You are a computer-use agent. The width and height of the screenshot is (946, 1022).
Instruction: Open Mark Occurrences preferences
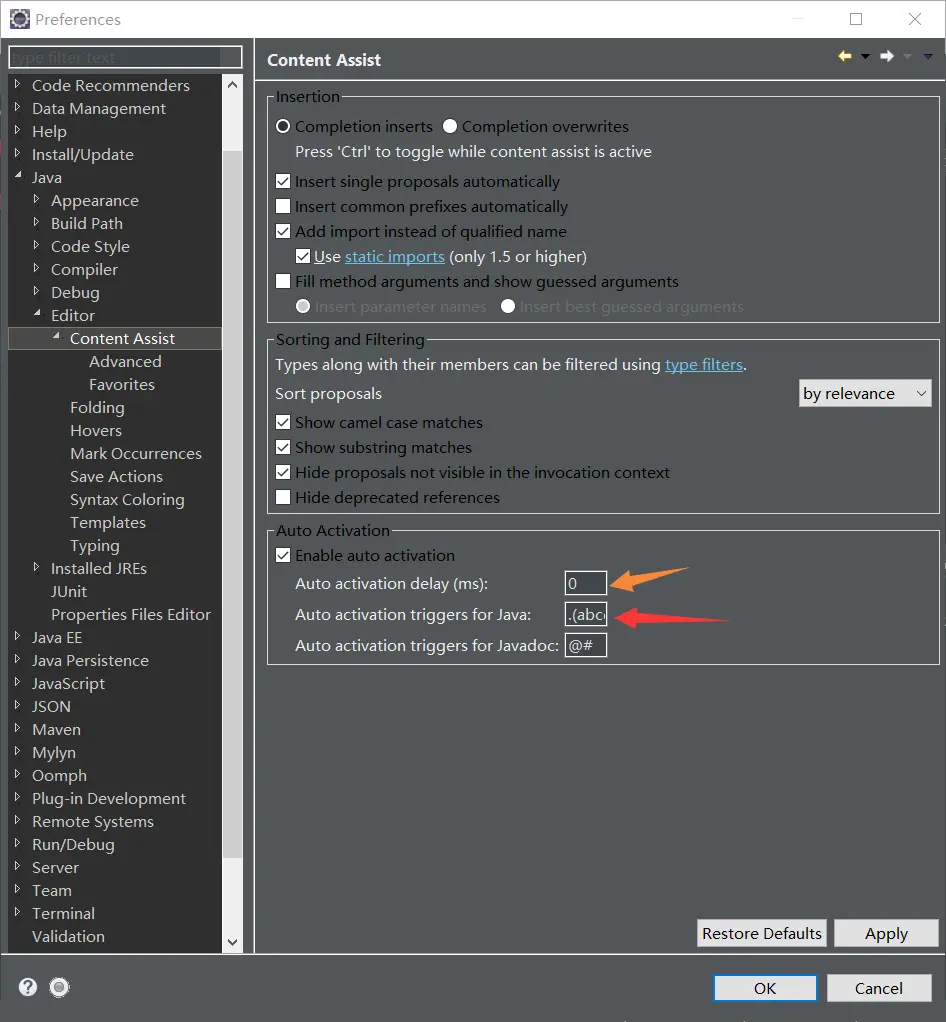136,454
